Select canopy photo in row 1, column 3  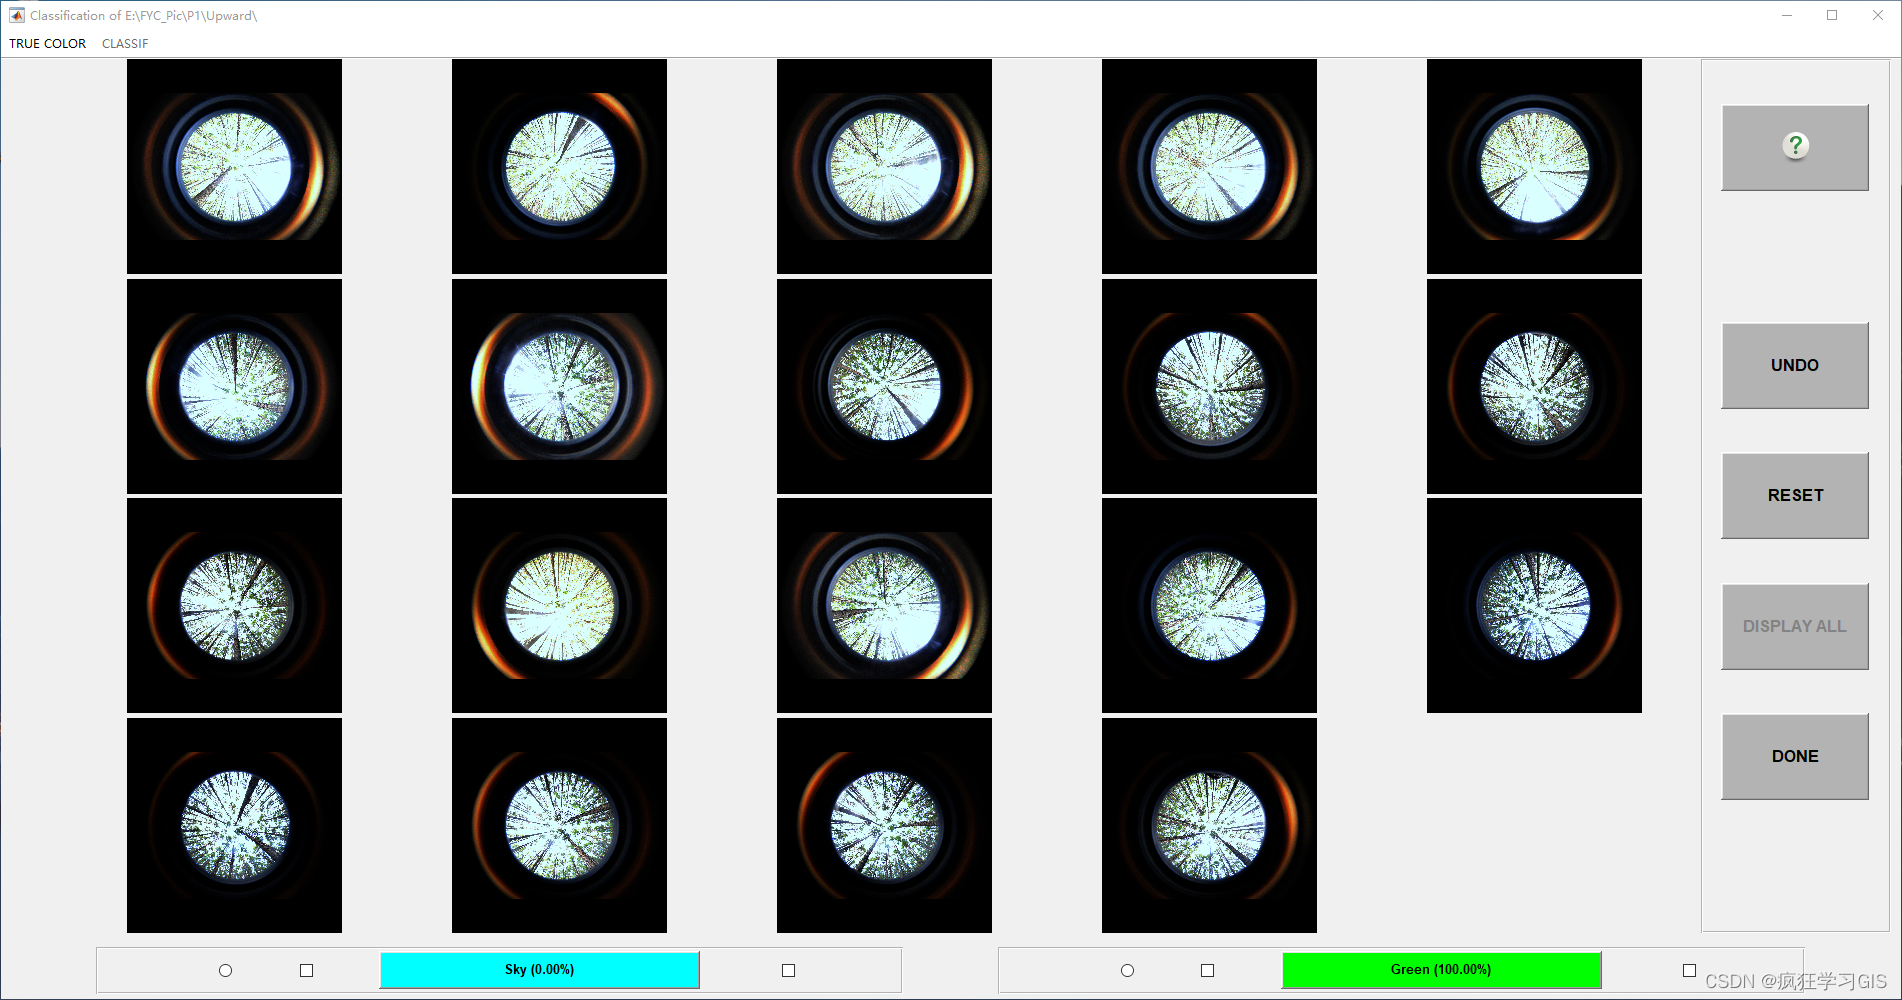884,166
